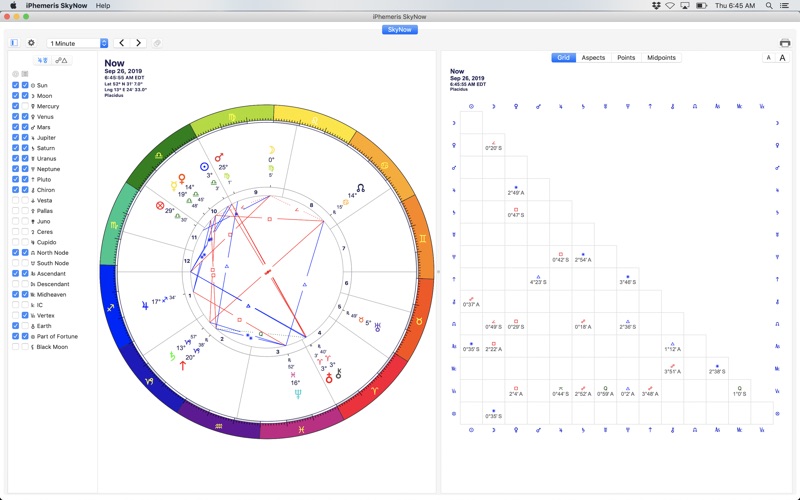Enable the left checkbox for Black Moon
This screenshot has width=800, height=500.
point(15,346)
